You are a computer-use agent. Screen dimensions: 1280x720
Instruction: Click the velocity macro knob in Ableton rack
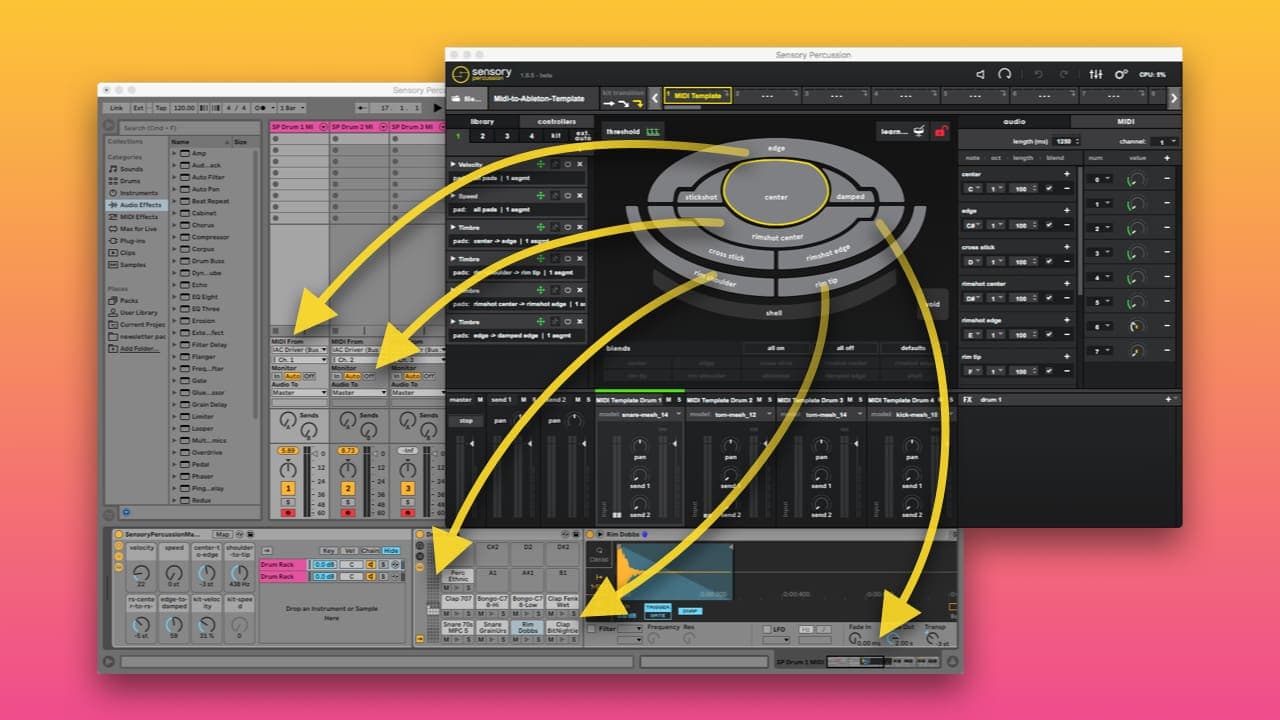click(x=142, y=575)
